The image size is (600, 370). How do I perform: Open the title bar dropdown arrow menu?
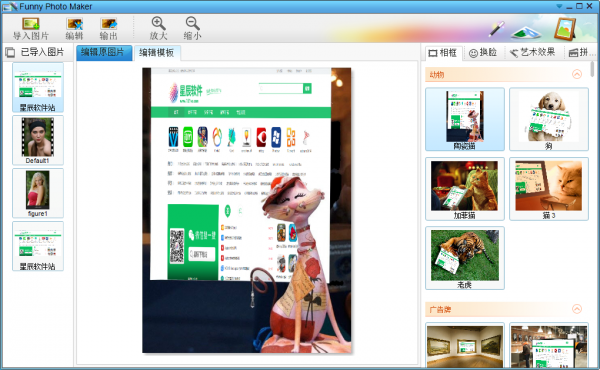tap(559, 7)
